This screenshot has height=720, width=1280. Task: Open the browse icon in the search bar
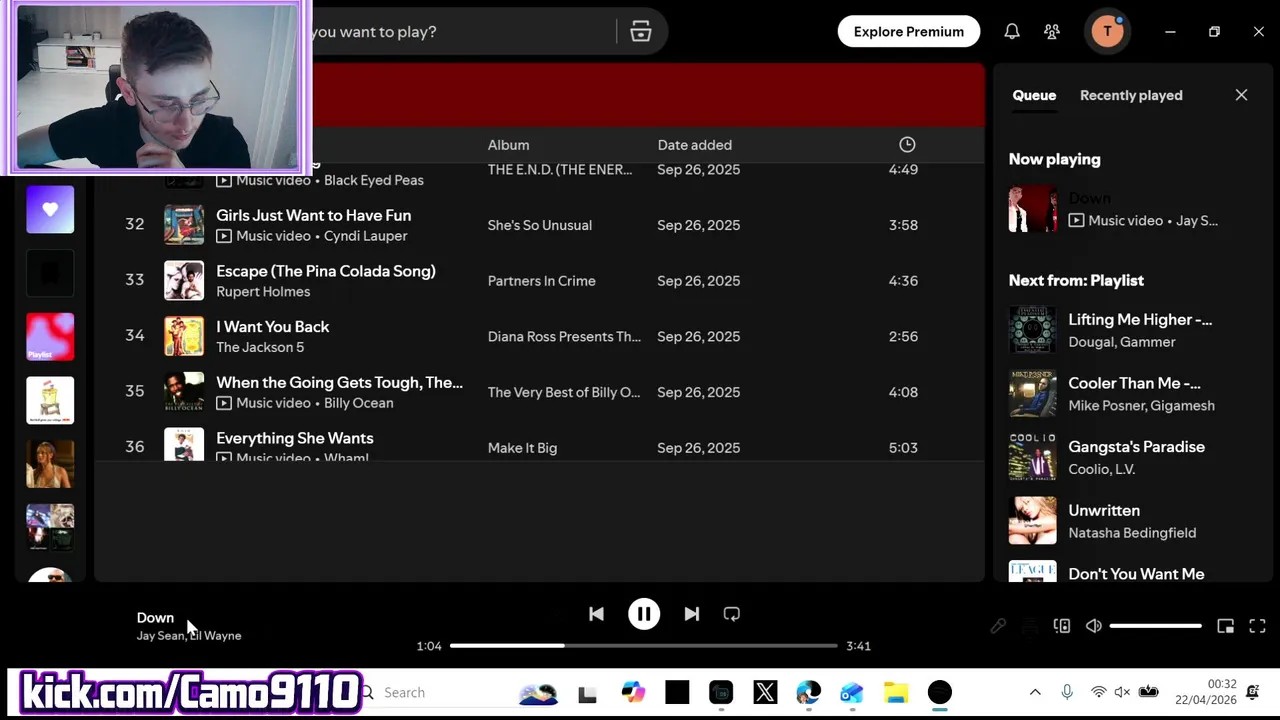pyautogui.click(x=641, y=32)
